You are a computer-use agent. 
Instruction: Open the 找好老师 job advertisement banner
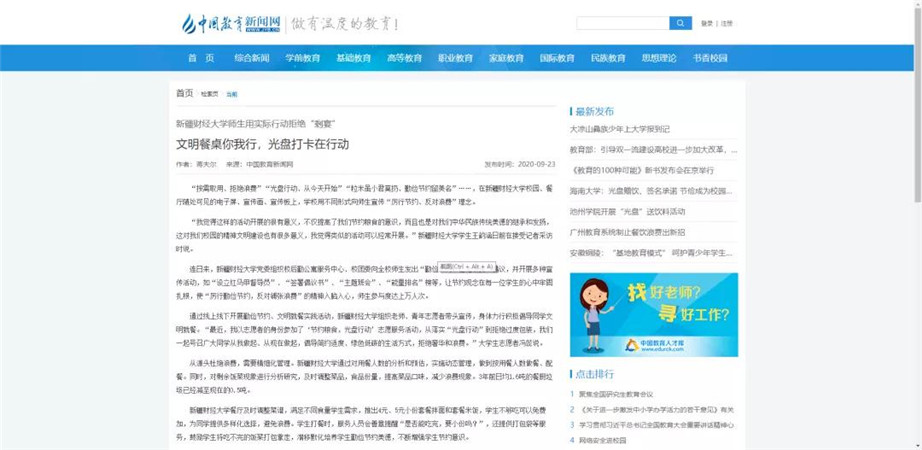click(654, 314)
